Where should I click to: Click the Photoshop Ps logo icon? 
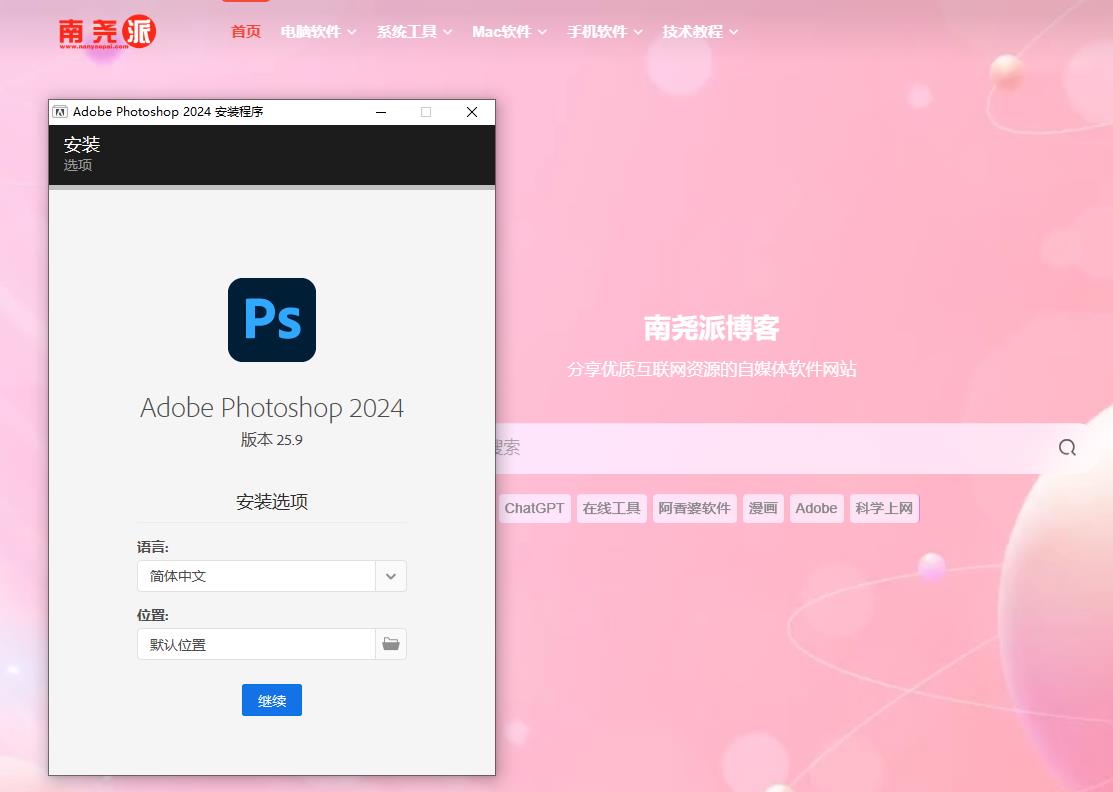272,319
